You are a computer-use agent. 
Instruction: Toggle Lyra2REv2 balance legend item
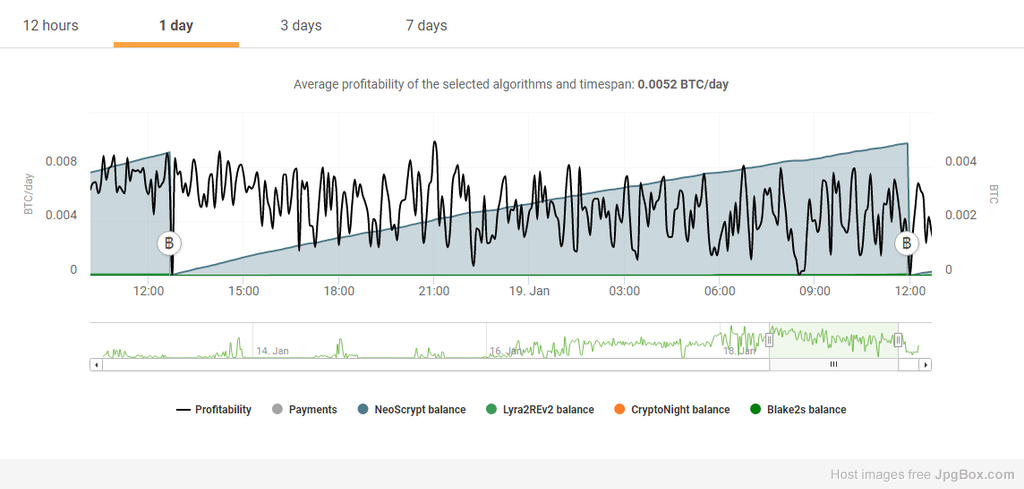539,409
